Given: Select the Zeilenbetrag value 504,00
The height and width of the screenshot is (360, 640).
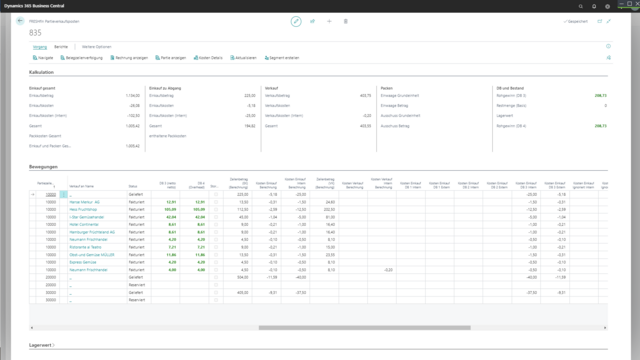Looking at the screenshot, I should point(243,278).
